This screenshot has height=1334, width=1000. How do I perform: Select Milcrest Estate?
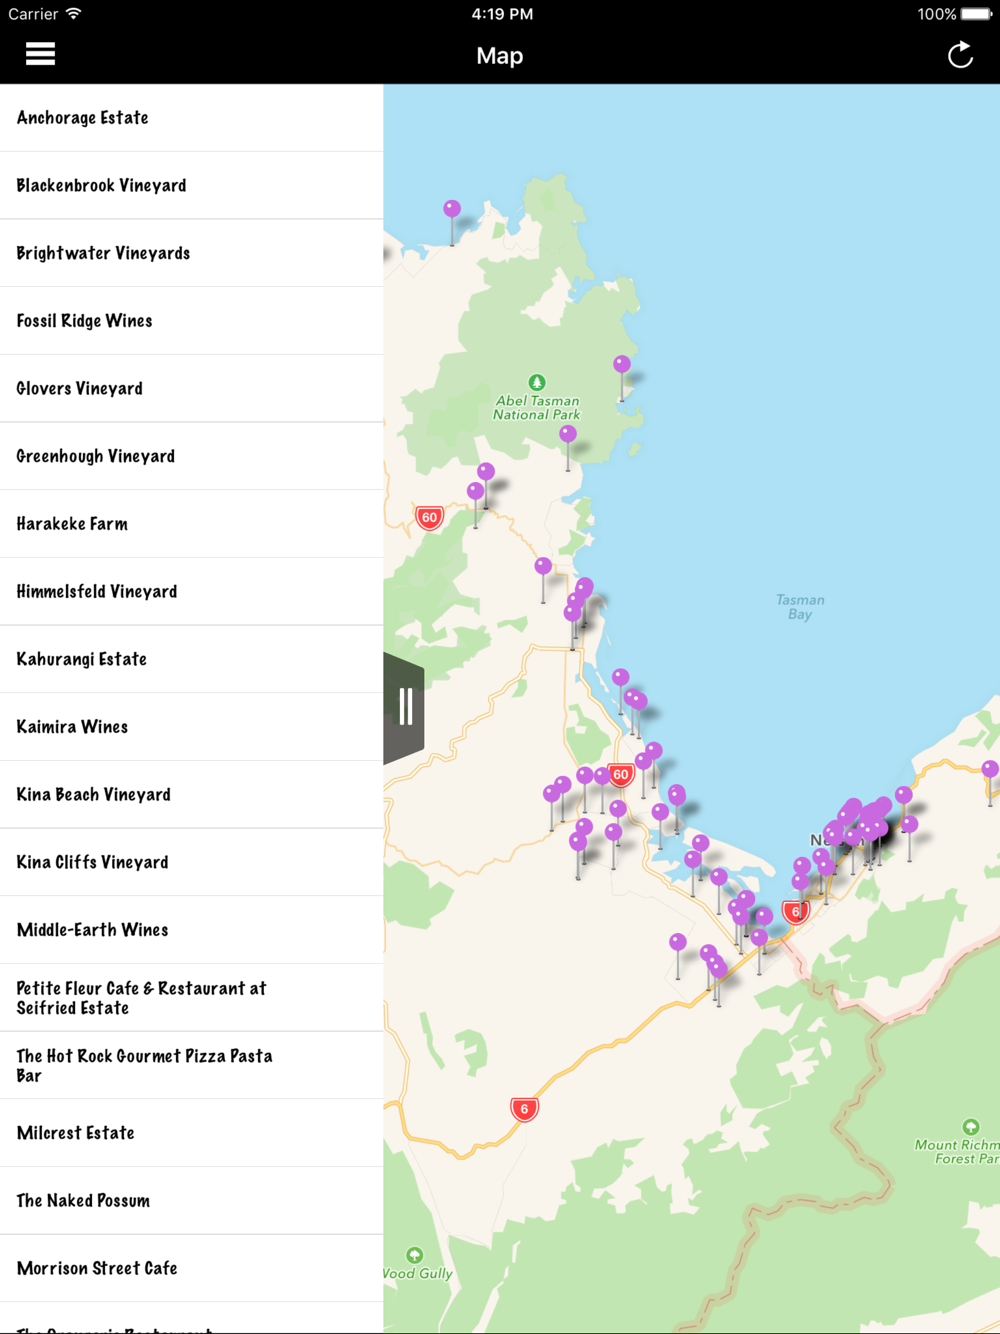coord(192,1133)
